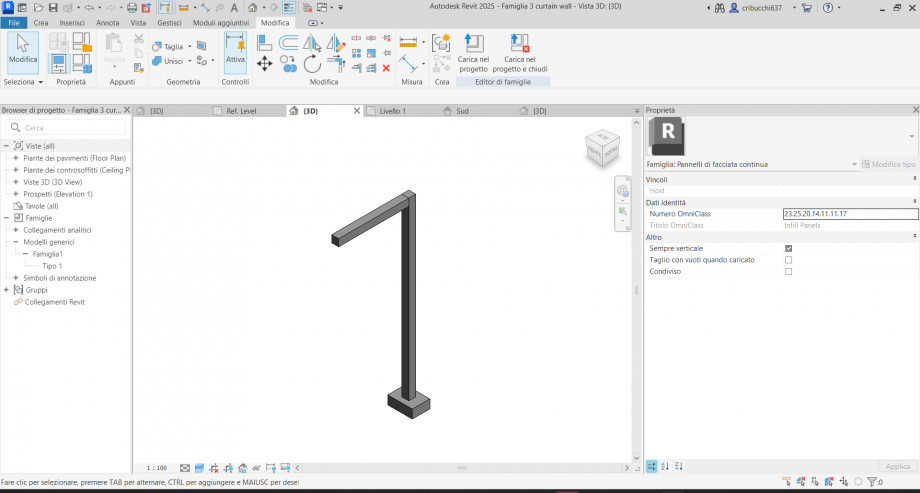Click the Numero OmniClass value field

(850, 214)
